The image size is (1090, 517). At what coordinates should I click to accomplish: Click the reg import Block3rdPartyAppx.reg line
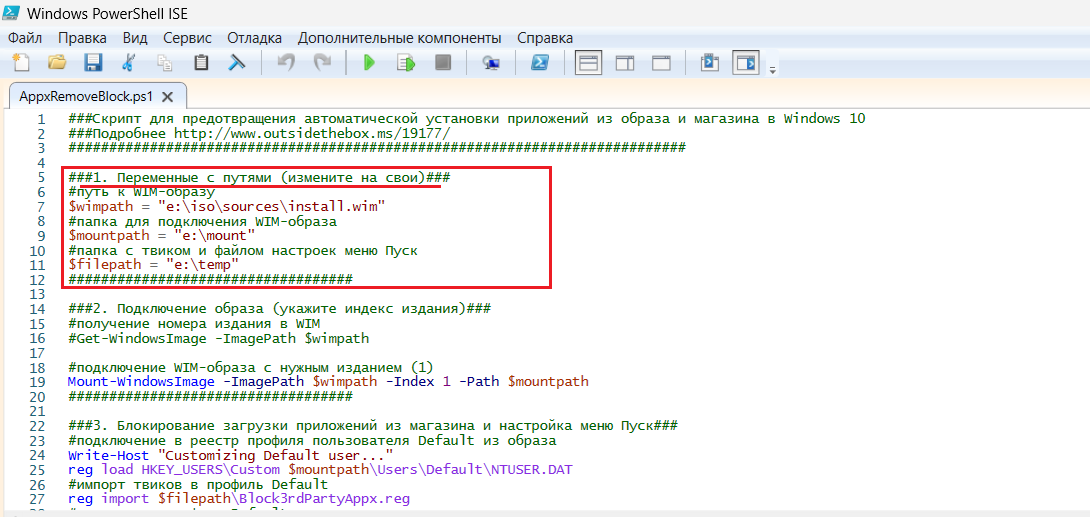[239, 499]
